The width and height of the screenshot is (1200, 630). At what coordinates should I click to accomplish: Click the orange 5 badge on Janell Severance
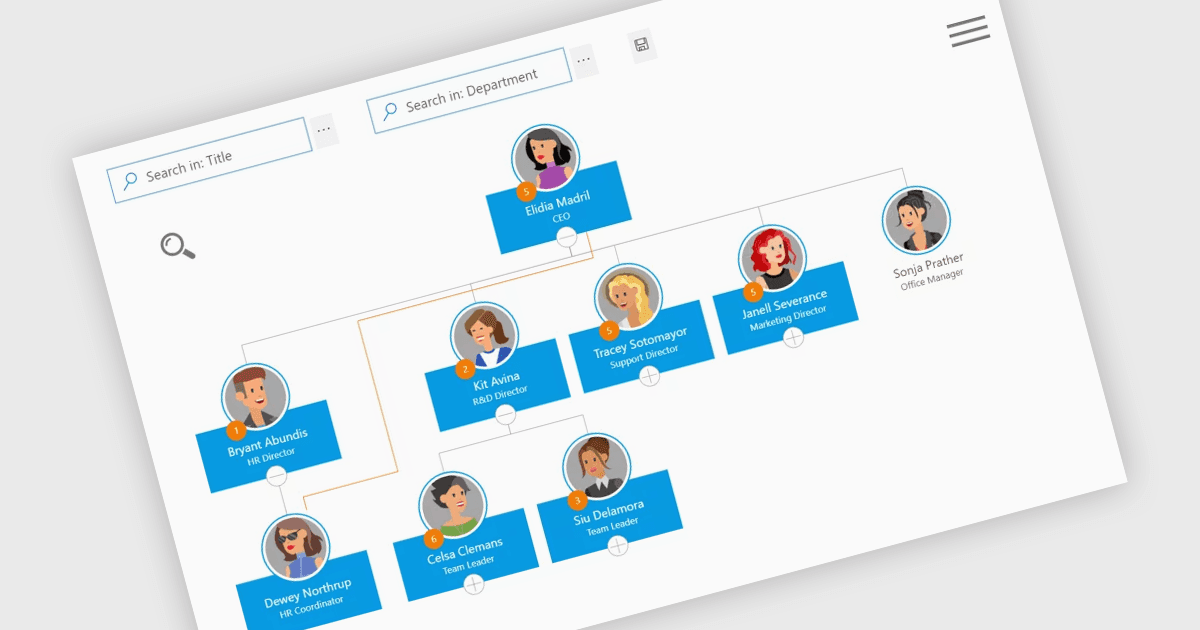click(x=752, y=291)
